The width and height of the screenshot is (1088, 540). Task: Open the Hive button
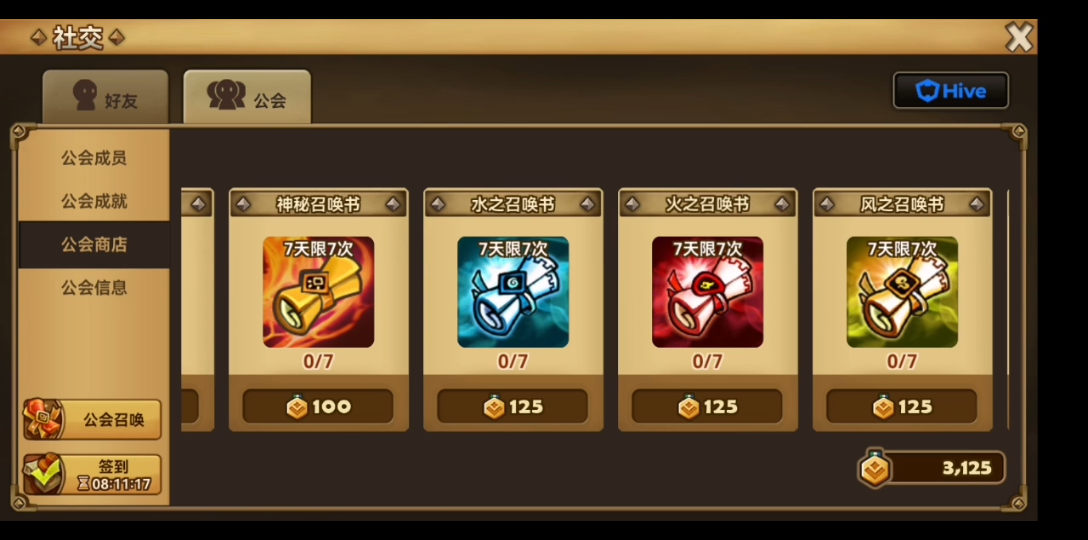[951, 91]
